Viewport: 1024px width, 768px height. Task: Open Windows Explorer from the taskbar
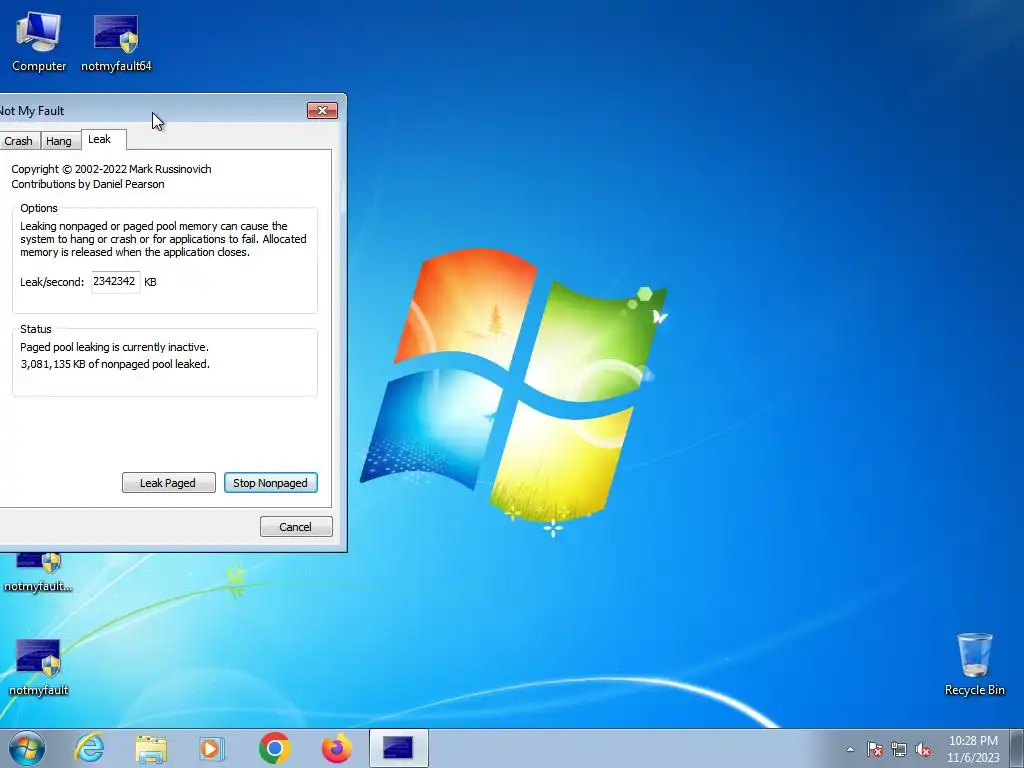tap(151, 748)
